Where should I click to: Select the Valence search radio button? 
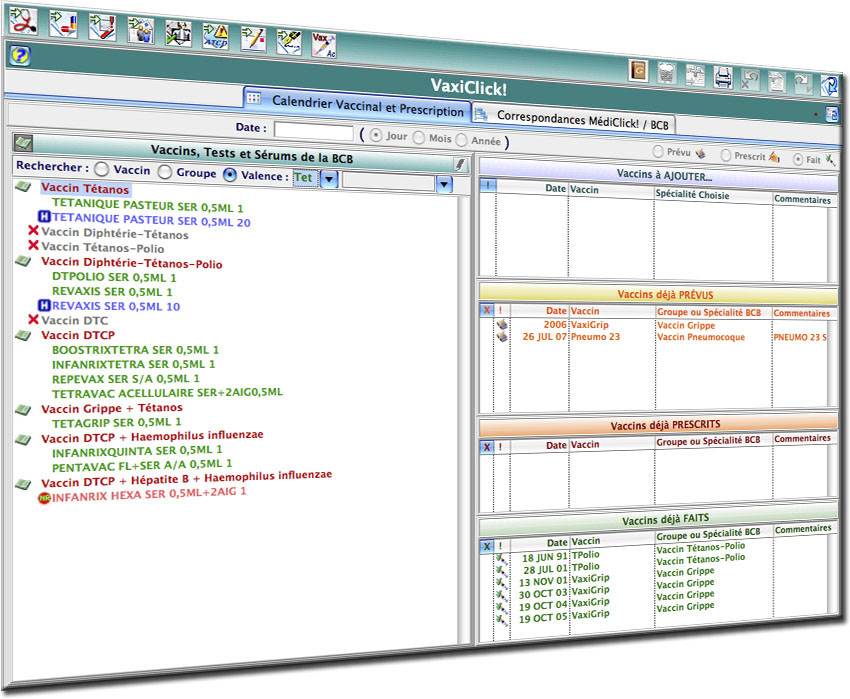click(x=230, y=174)
